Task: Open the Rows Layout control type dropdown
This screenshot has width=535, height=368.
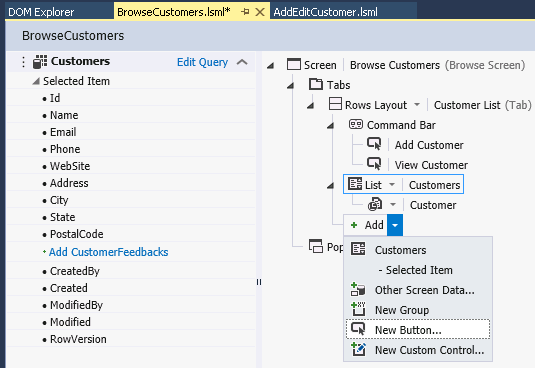Action: [x=417, y=104]
